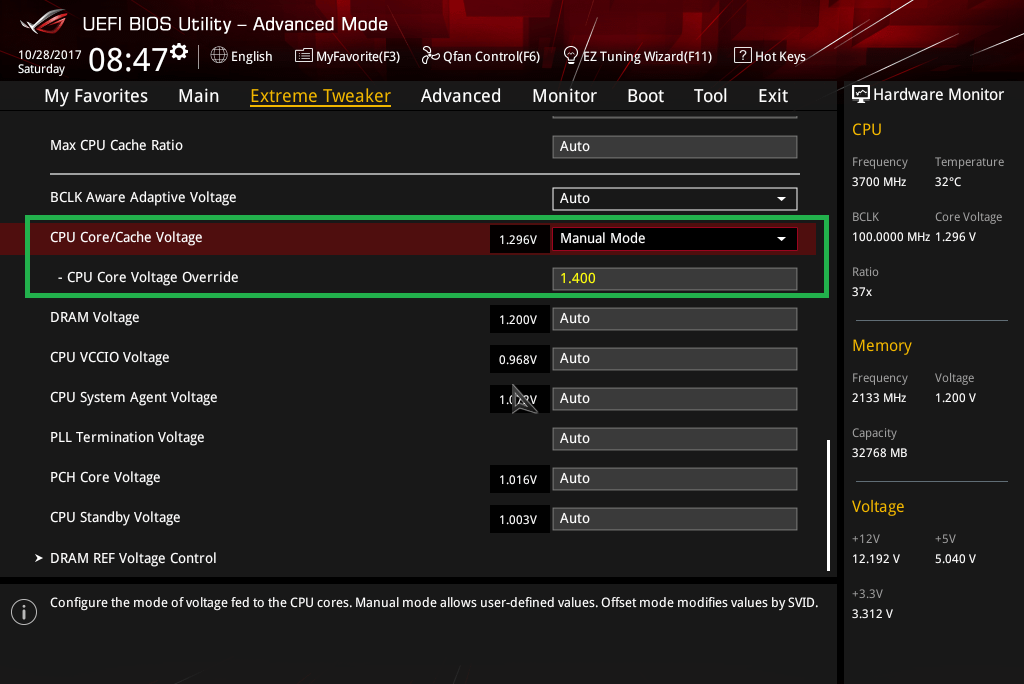Click the Max CPU Cache Ratio field
The image size is (1024, 684).
pyautogui.click(x=675, y=146)
